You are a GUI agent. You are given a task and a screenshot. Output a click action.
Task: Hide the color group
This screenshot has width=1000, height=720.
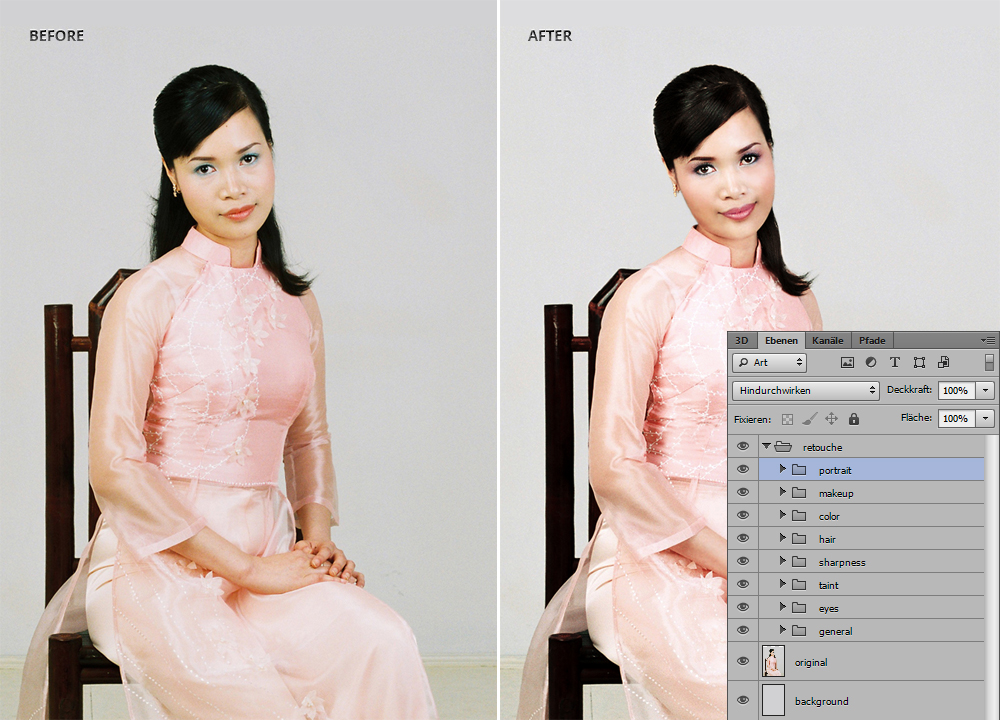[743, 515]
